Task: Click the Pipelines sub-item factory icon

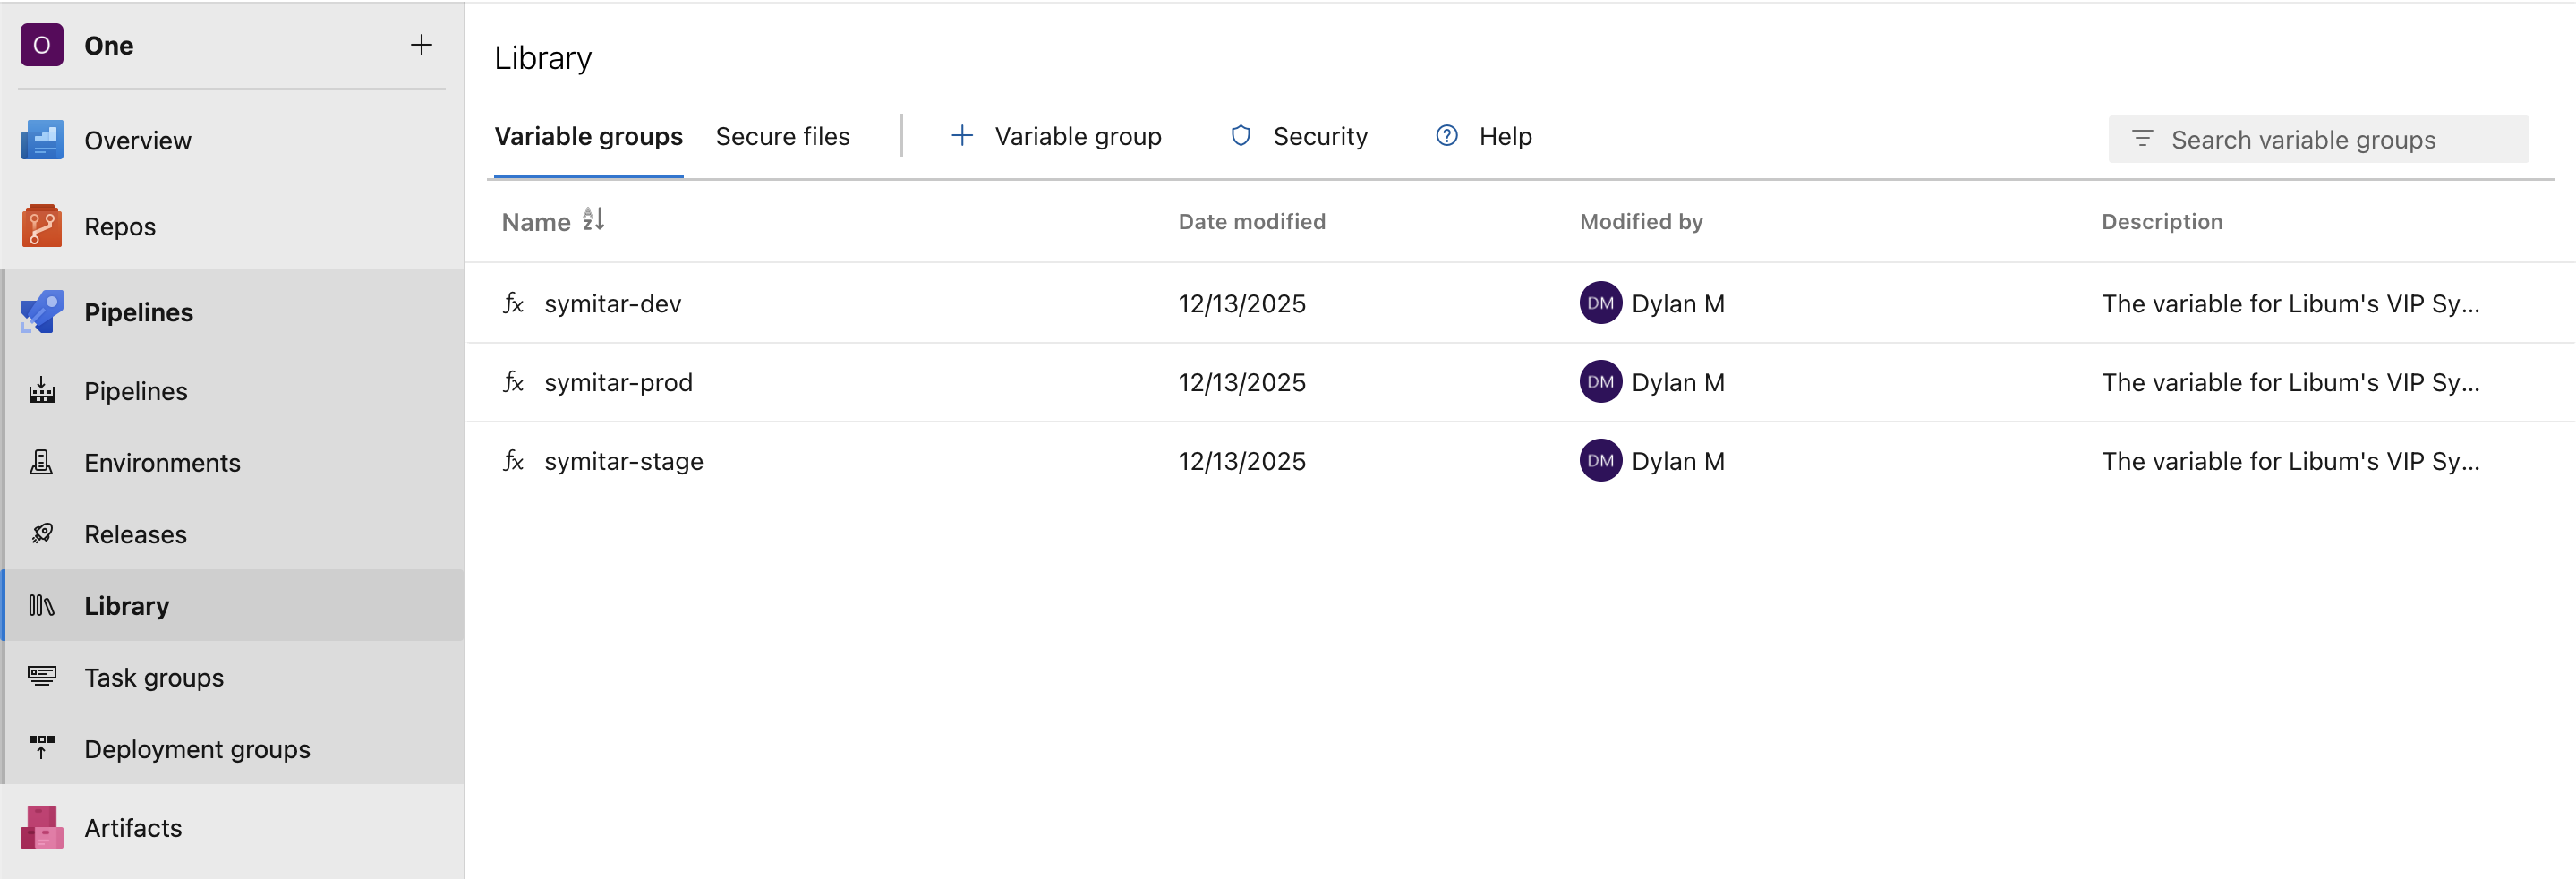Action: tap(42, 391)
